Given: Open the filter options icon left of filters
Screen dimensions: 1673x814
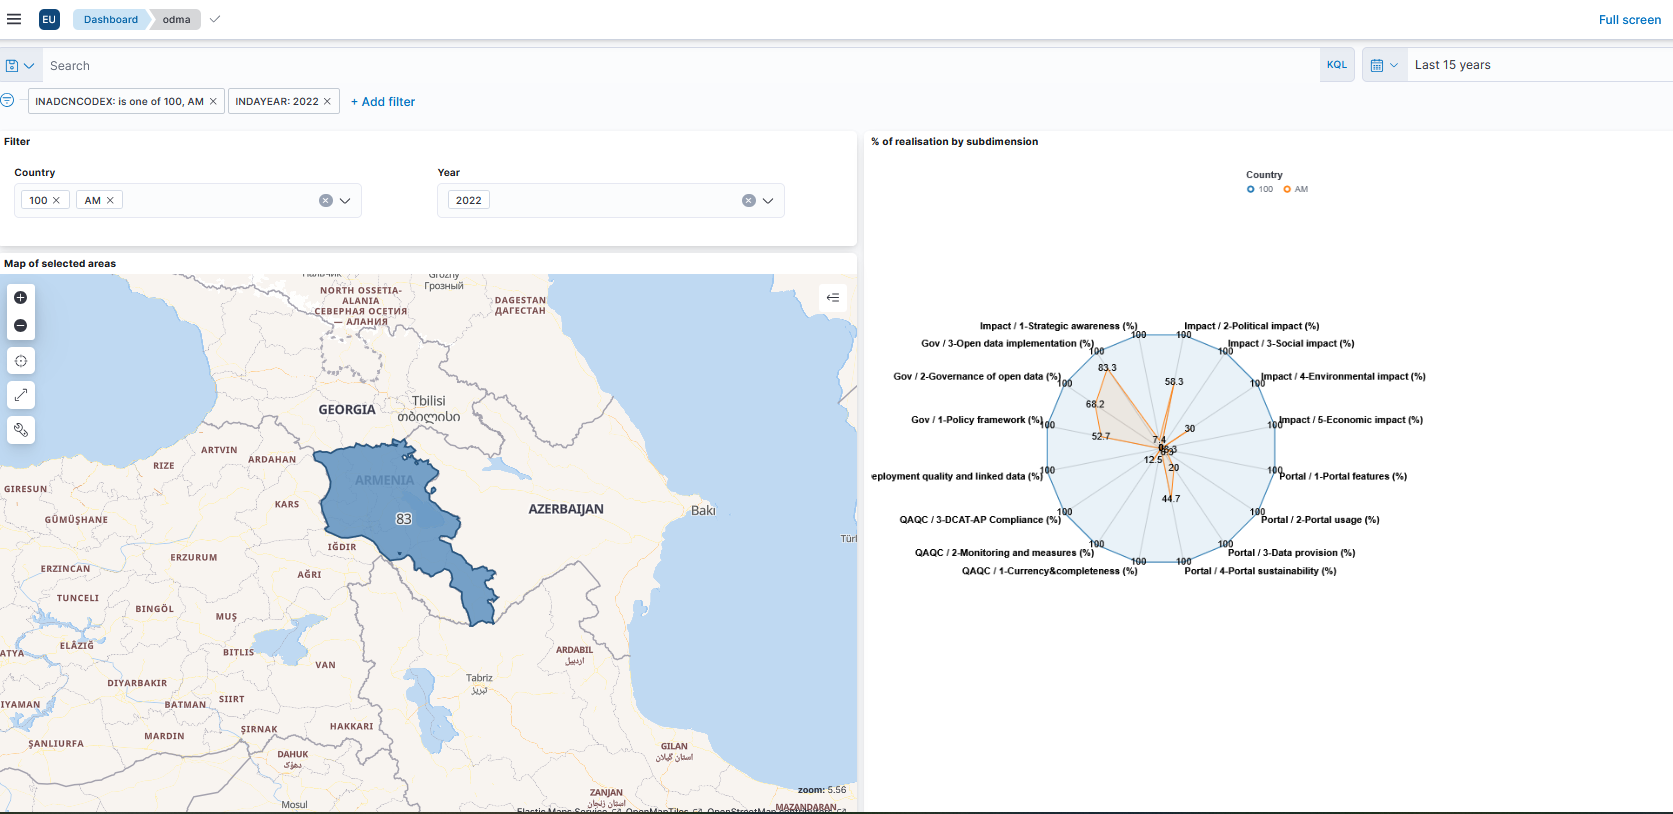Looking at the screenshot, I should click(x=8, y=101).
